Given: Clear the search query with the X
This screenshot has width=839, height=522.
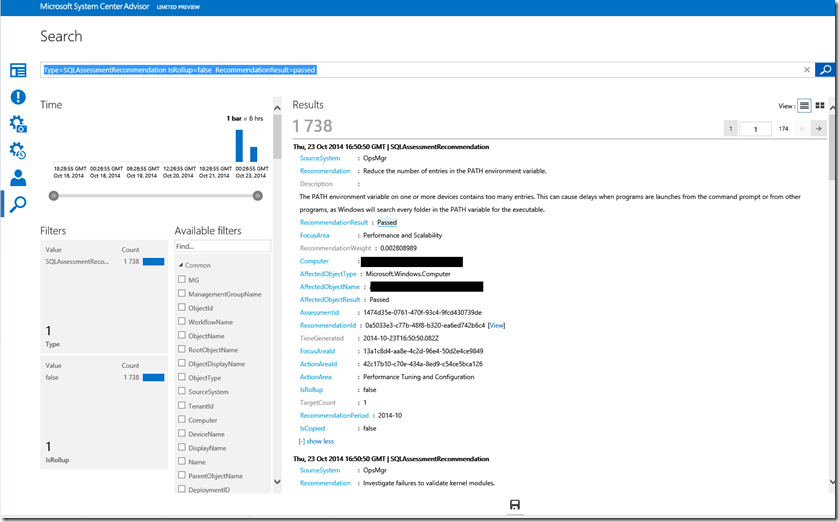Looking at the screenshot, I should click(x=807, y=70).
